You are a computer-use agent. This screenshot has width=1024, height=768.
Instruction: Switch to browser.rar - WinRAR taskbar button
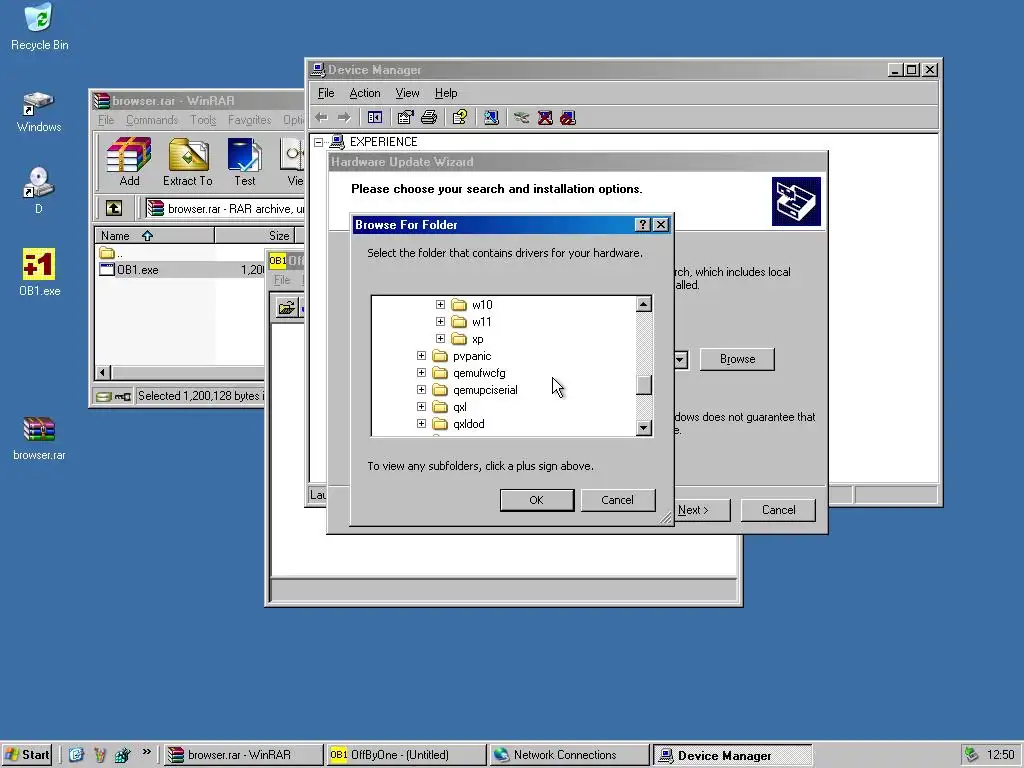coord(243,754)
